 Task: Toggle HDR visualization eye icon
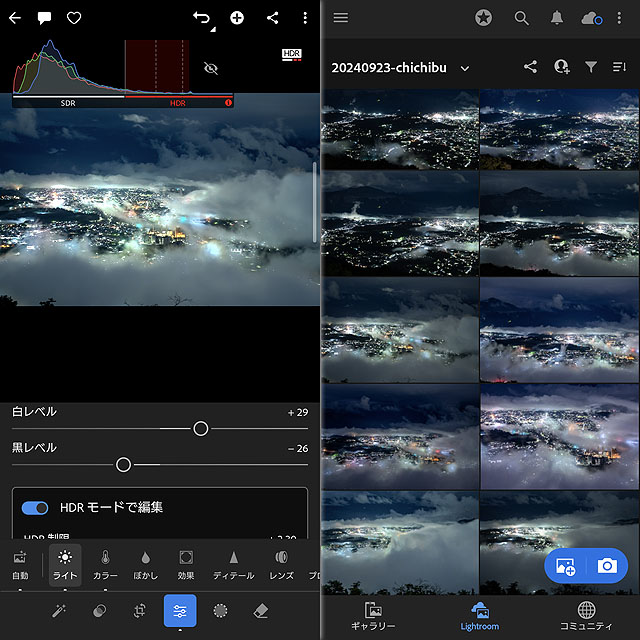point(210,68)
